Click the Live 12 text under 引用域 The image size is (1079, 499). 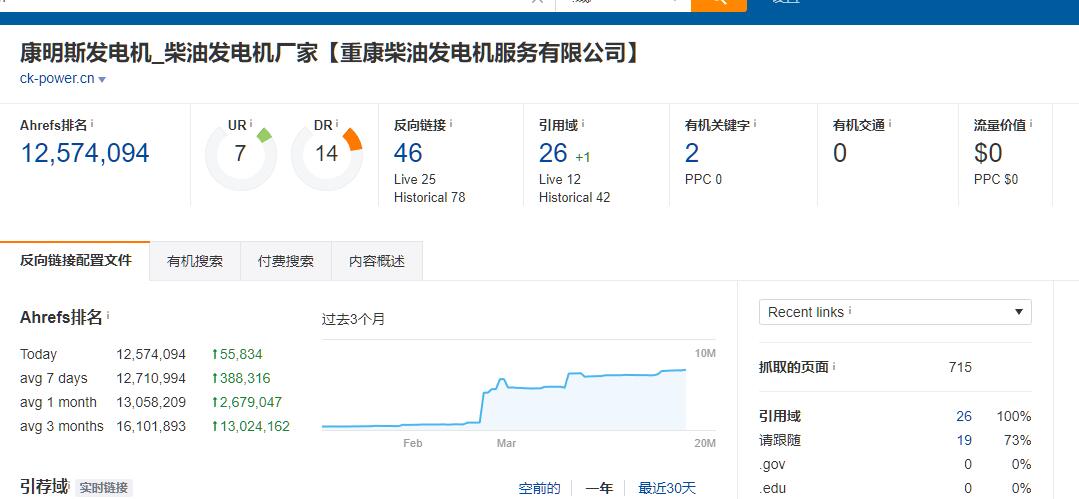tap(560, 180)
